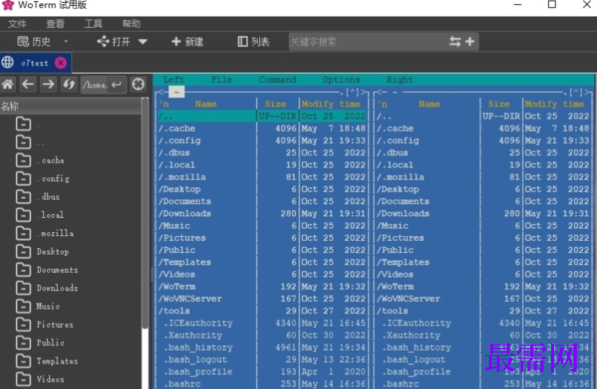Open the 文件 menu
Image resolution: width=597 pixels, height=389 pixels.
pyautogui.click(x=17, y=24)
